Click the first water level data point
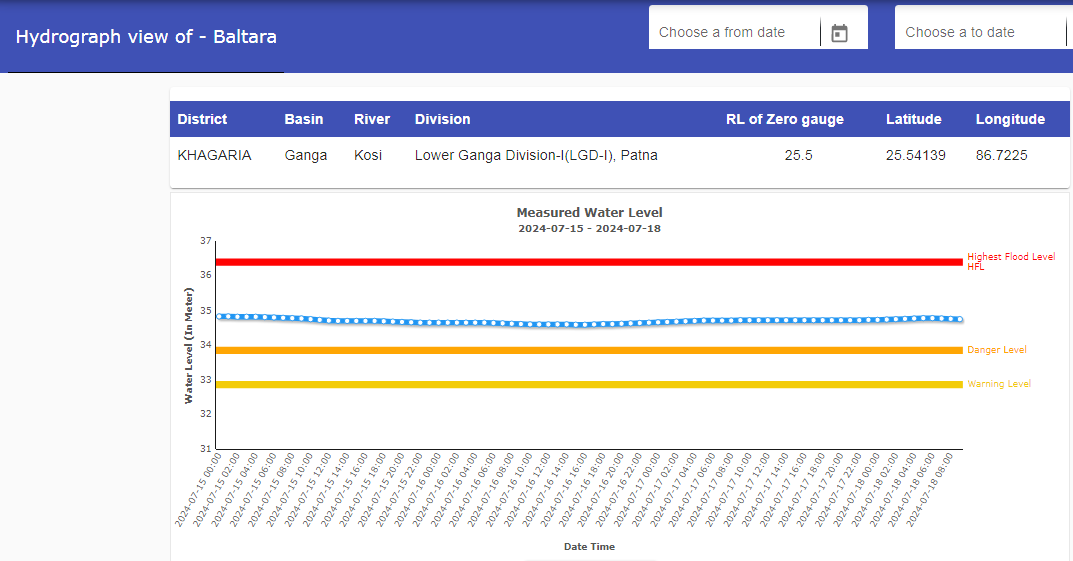The image size is (1073, 561). (x=220, y=316)
